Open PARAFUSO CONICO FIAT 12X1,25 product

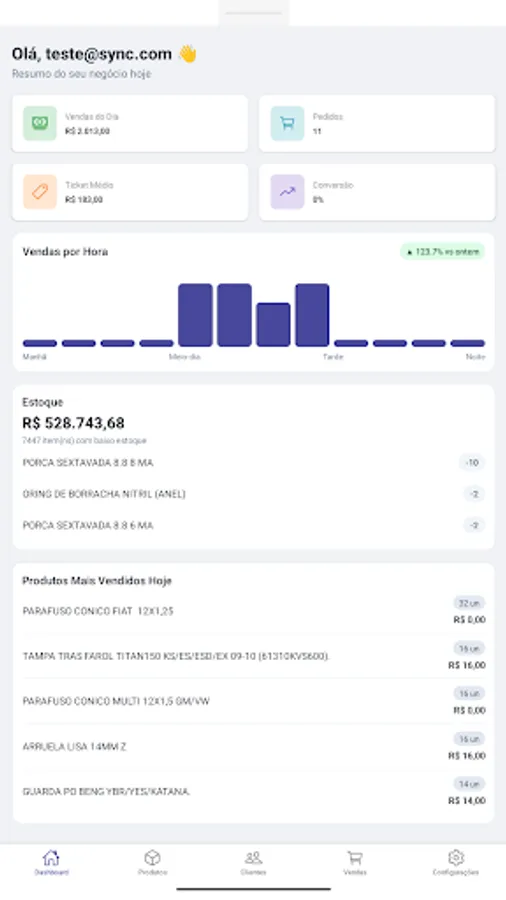pos(253,611)
